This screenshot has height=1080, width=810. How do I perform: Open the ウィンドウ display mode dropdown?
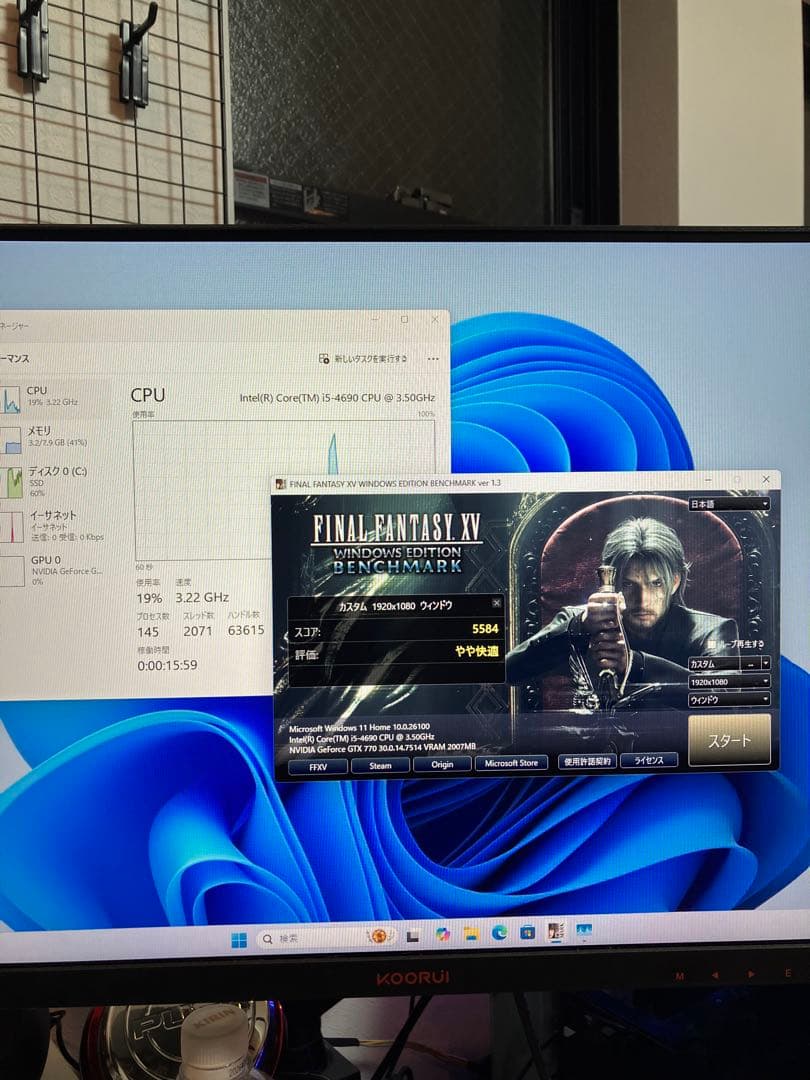[728, 700]
